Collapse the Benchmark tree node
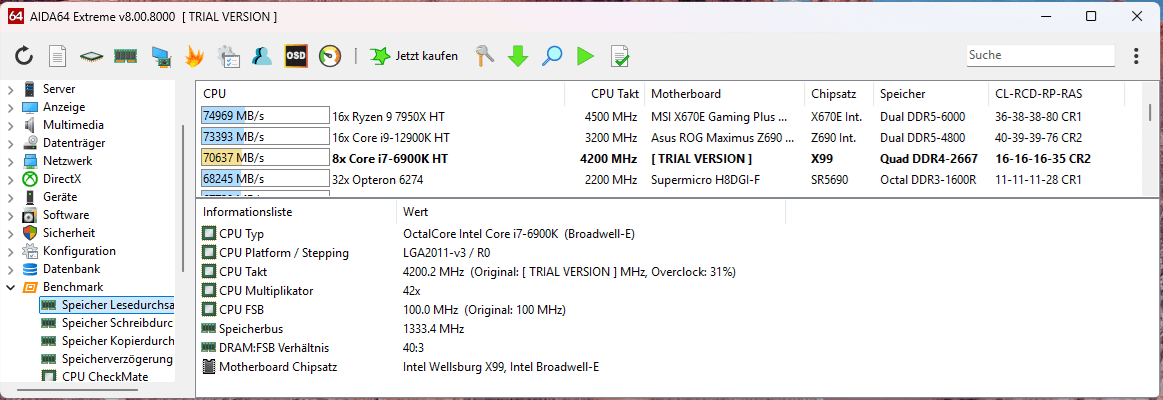 point(11,287)
